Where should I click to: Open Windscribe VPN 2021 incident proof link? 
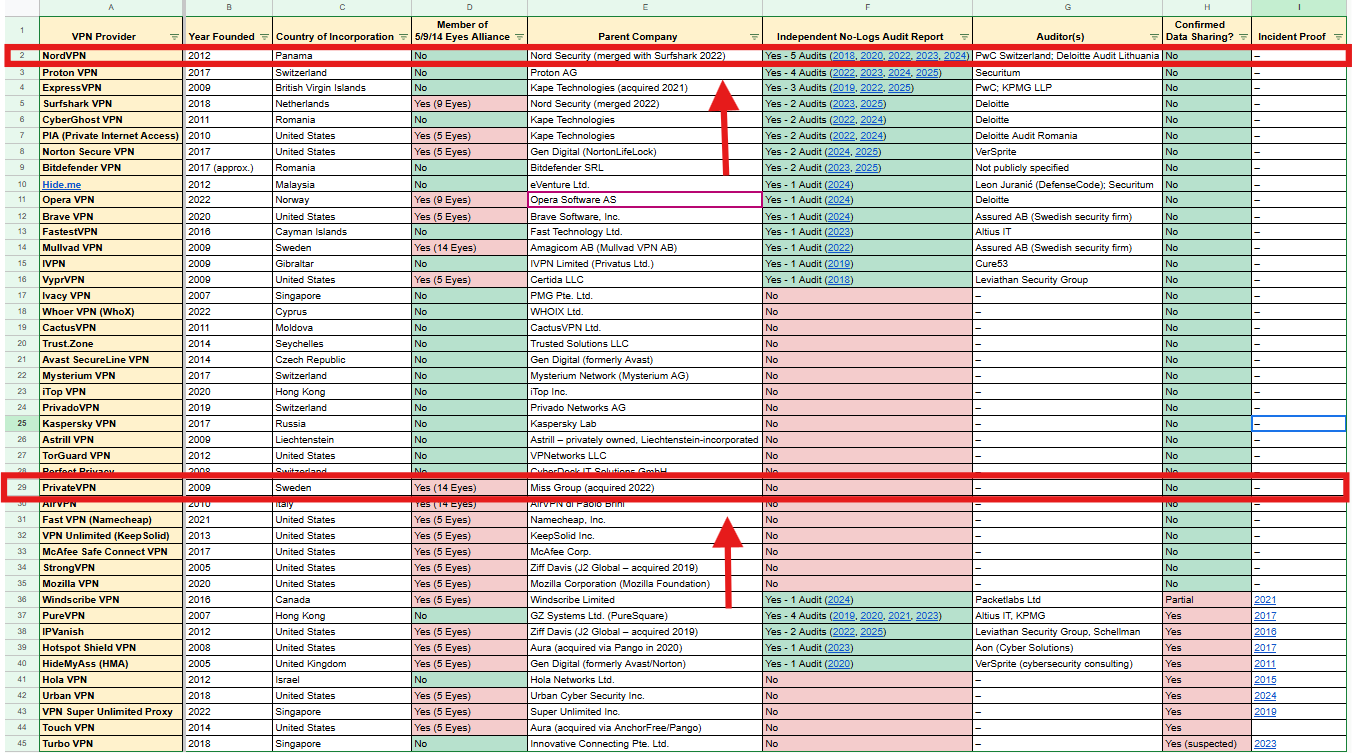pos(1264,600)
